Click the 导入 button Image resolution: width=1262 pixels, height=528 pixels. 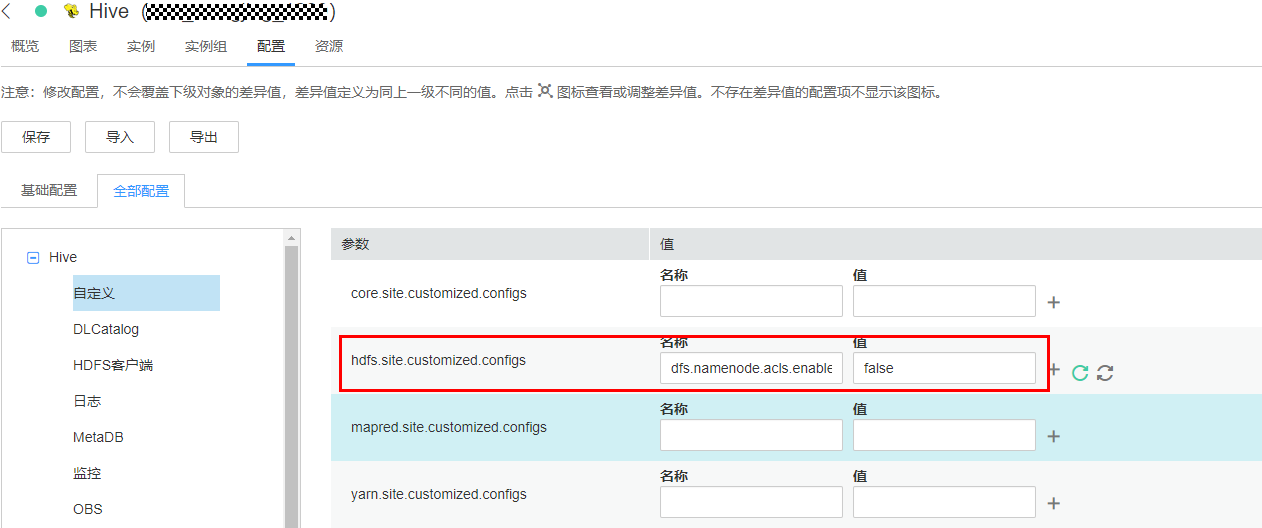[120, 137]
